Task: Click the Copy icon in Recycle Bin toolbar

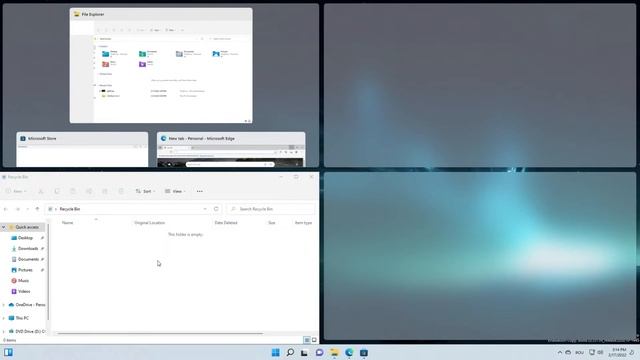Action: point(57,191)
